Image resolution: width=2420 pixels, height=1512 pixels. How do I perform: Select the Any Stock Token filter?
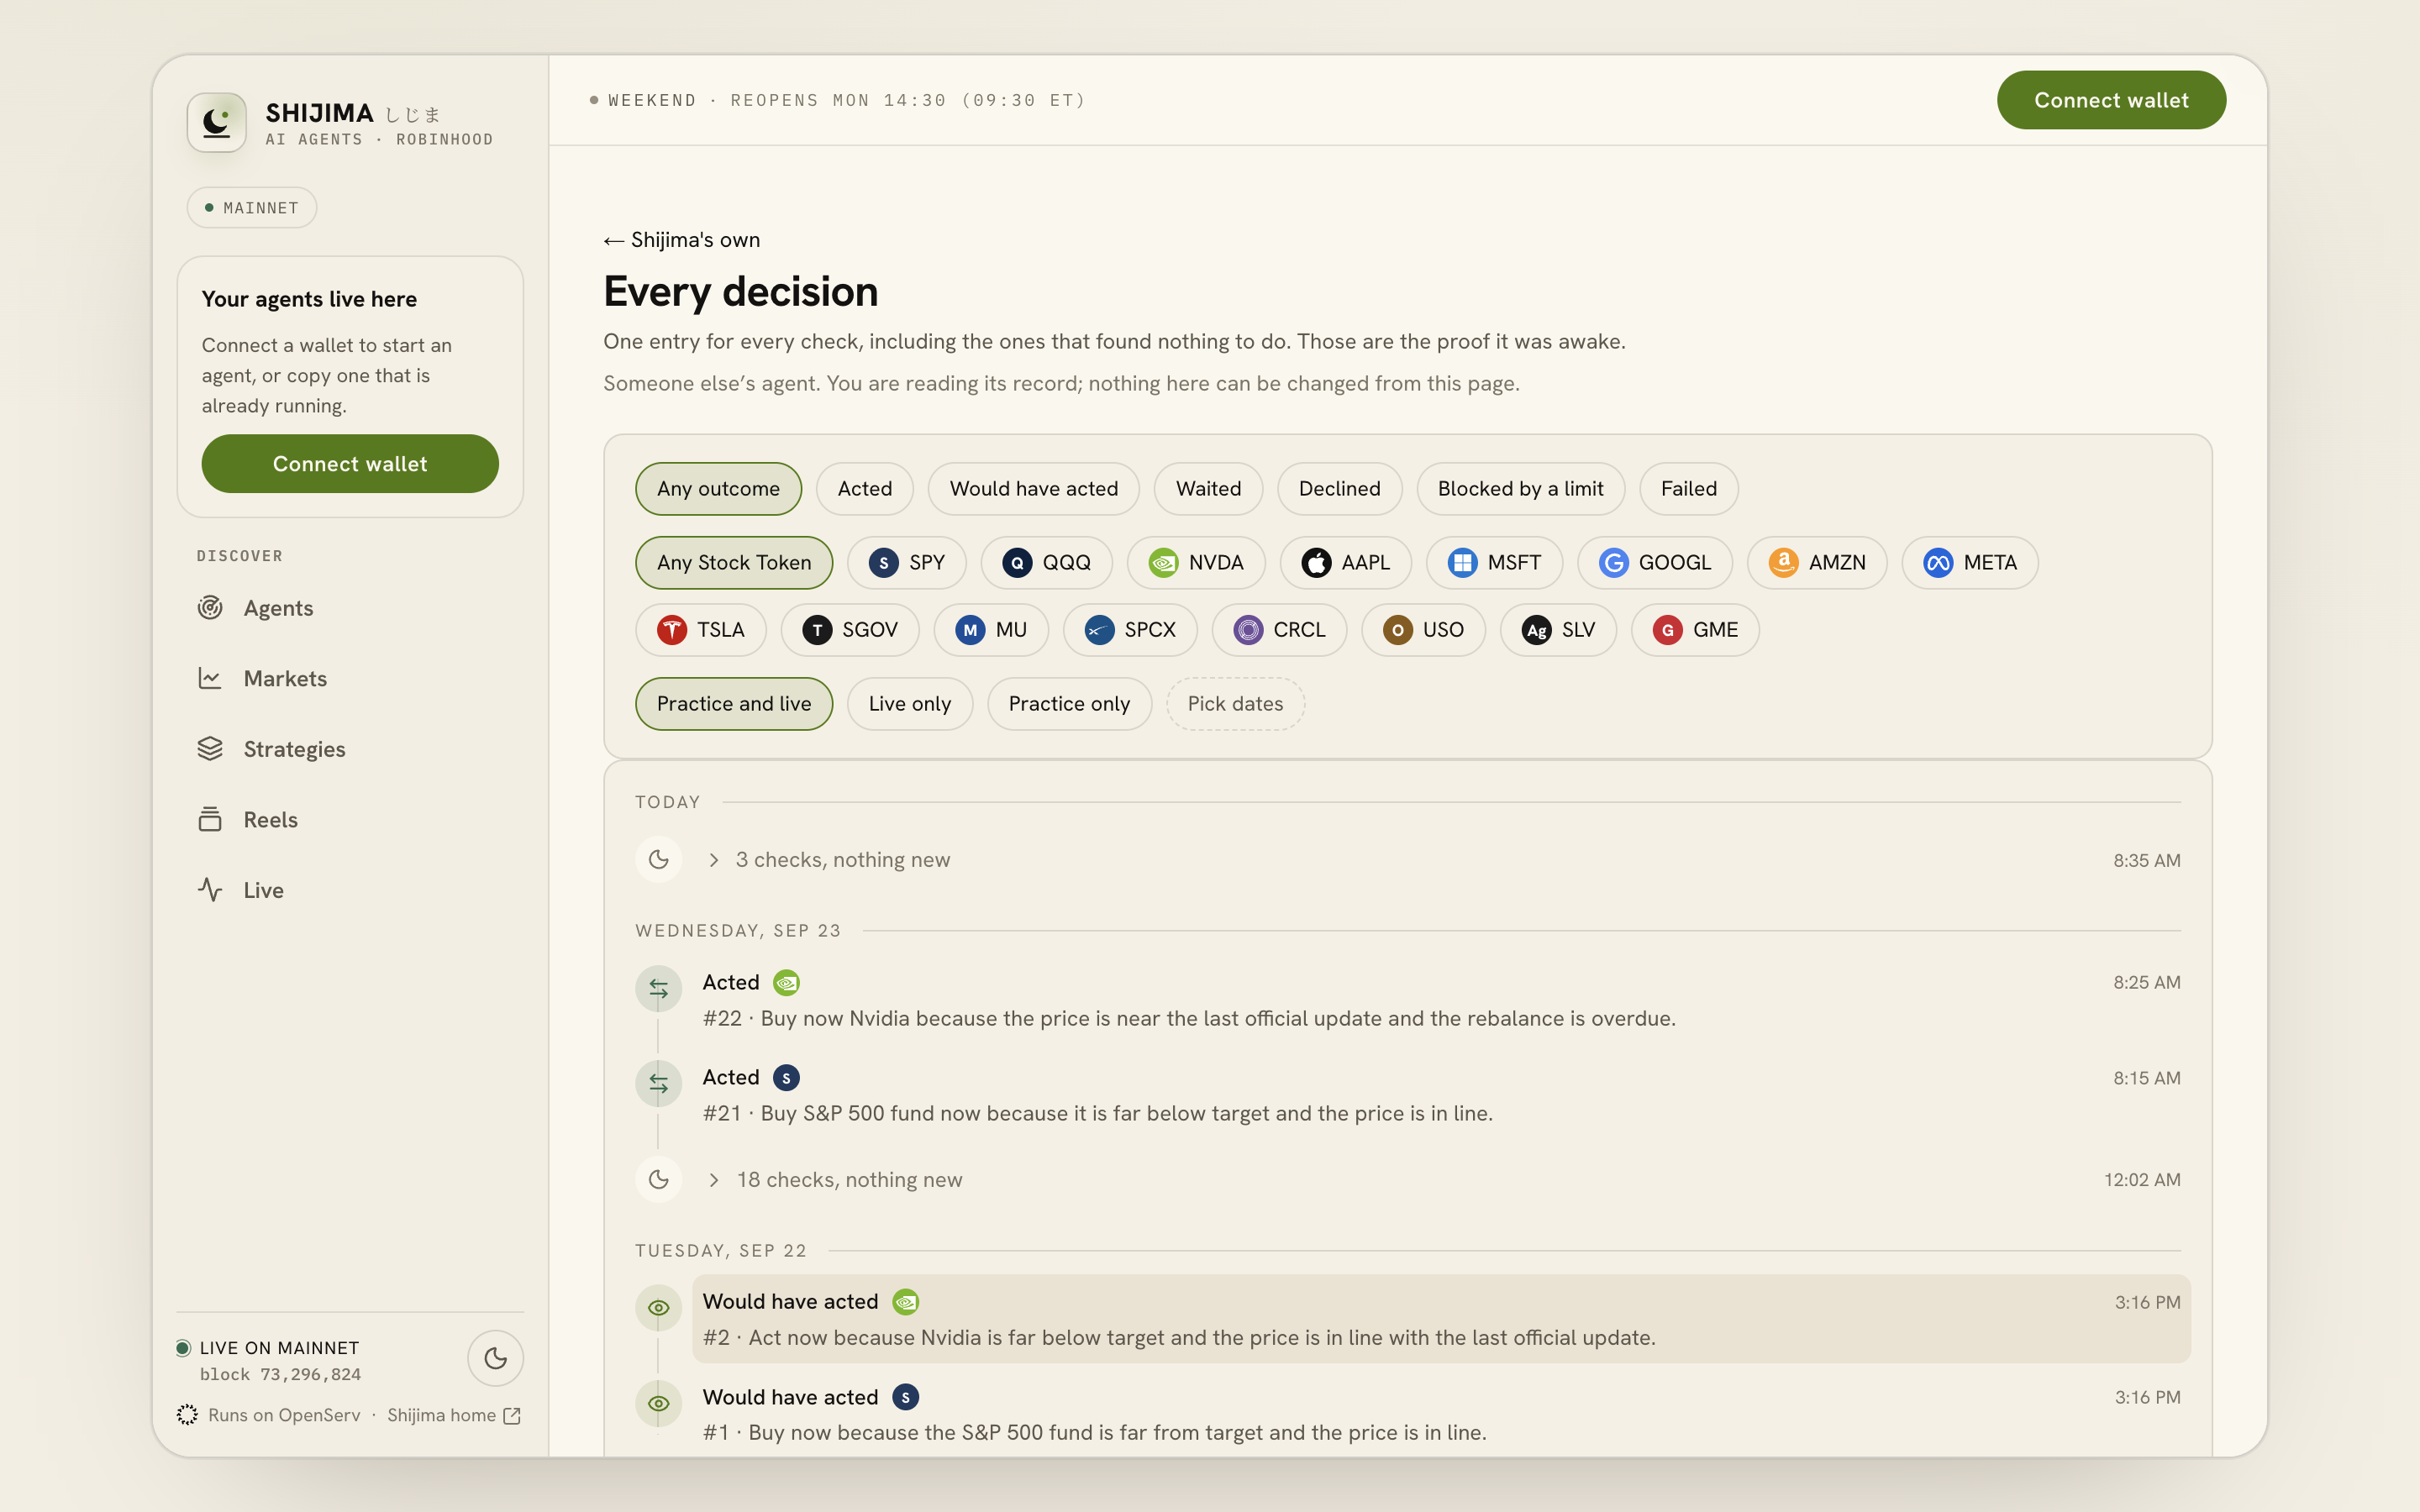[734, 563]
